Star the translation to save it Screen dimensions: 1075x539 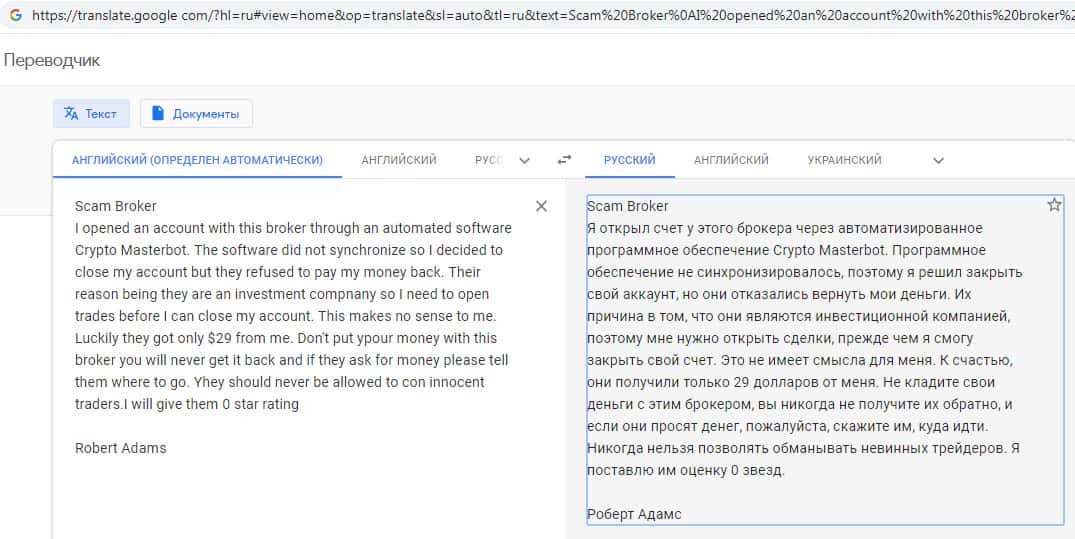tap(1053, 205)
